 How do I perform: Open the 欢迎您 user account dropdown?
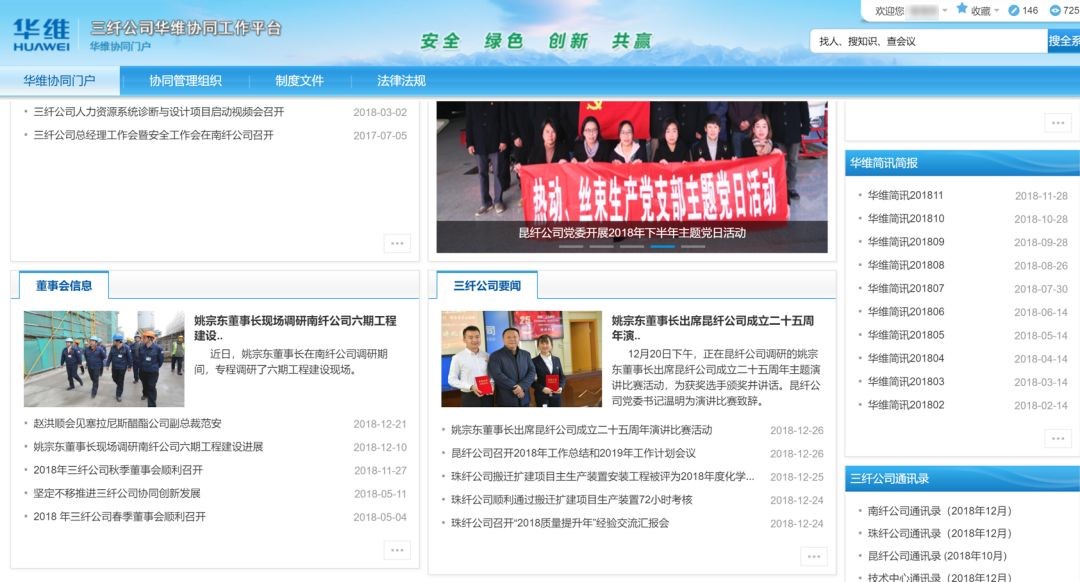coord(944,9)
